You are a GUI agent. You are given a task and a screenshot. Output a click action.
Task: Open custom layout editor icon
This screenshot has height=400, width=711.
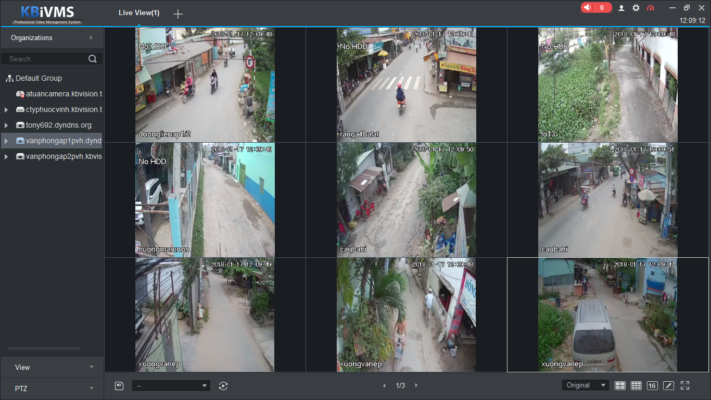click(x=668, y=385)
